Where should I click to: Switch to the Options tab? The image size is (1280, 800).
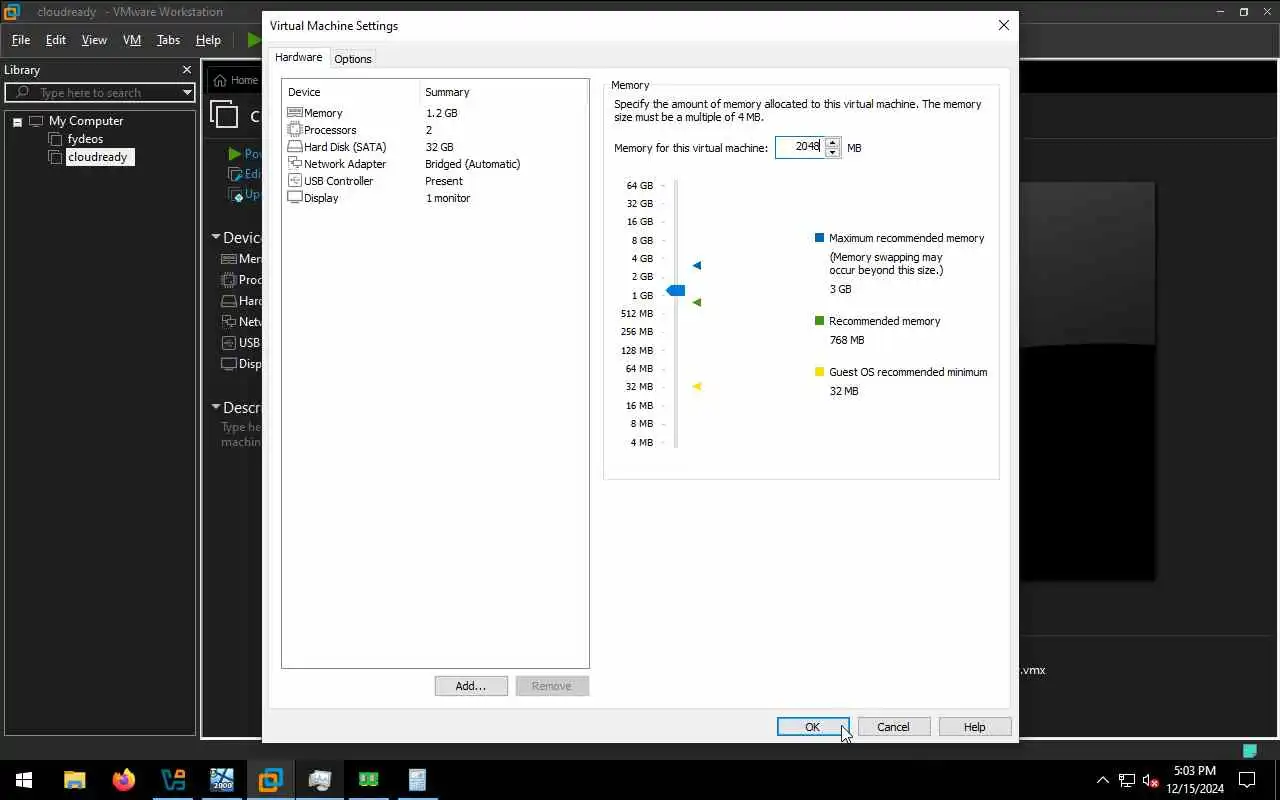pyautogui.click(x=353, y=59)
